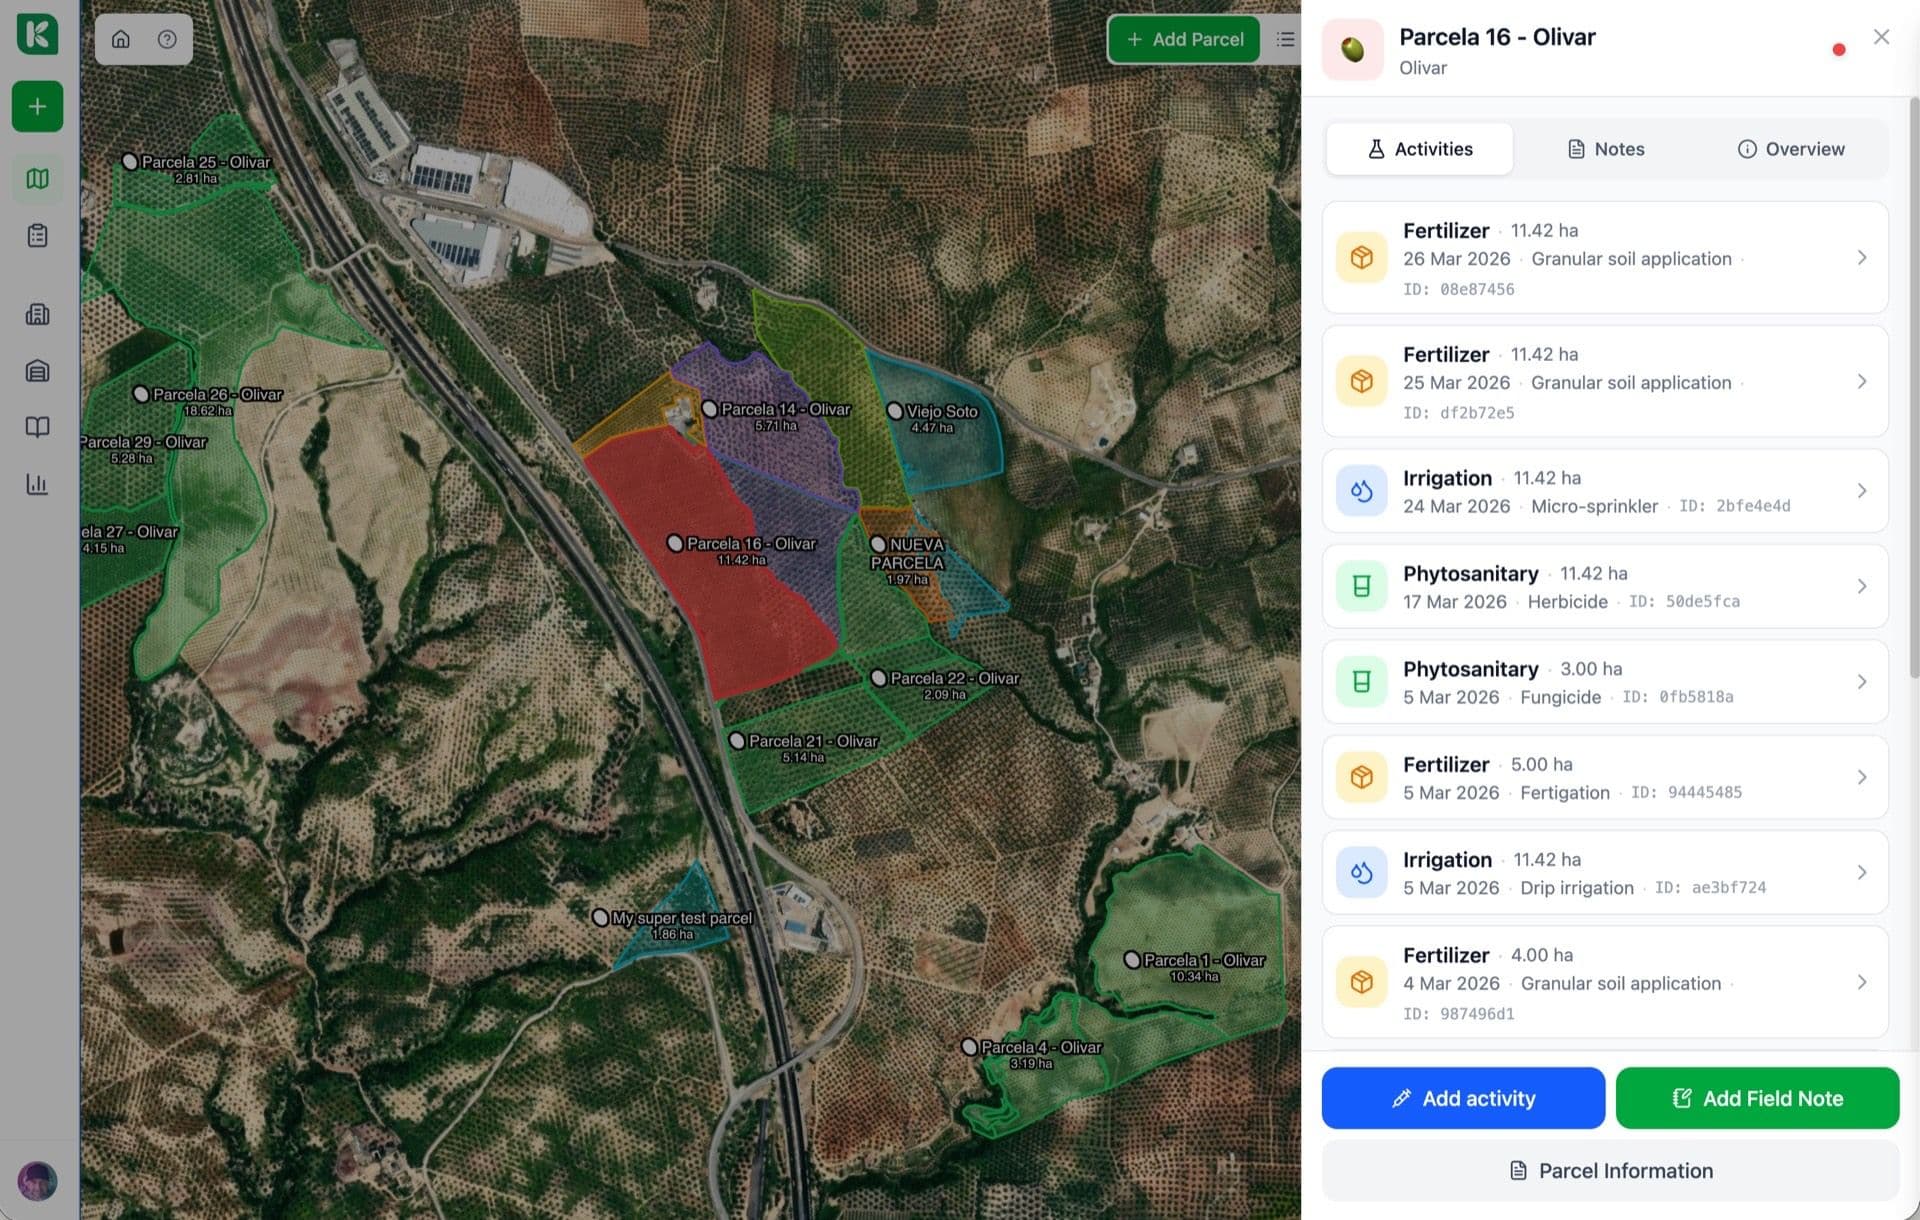The width and height of the screenshot is (1920, 1220).
Task: Click the Add Parcel button on the map
Action: [1184, 39]
